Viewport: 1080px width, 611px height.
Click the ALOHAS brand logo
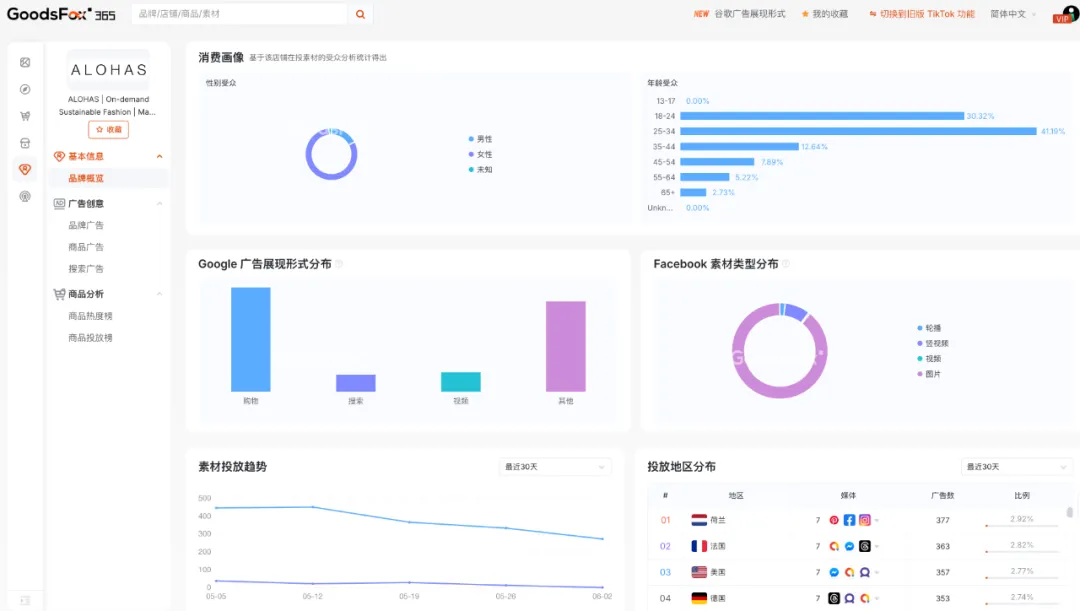[x=109, y=70]
